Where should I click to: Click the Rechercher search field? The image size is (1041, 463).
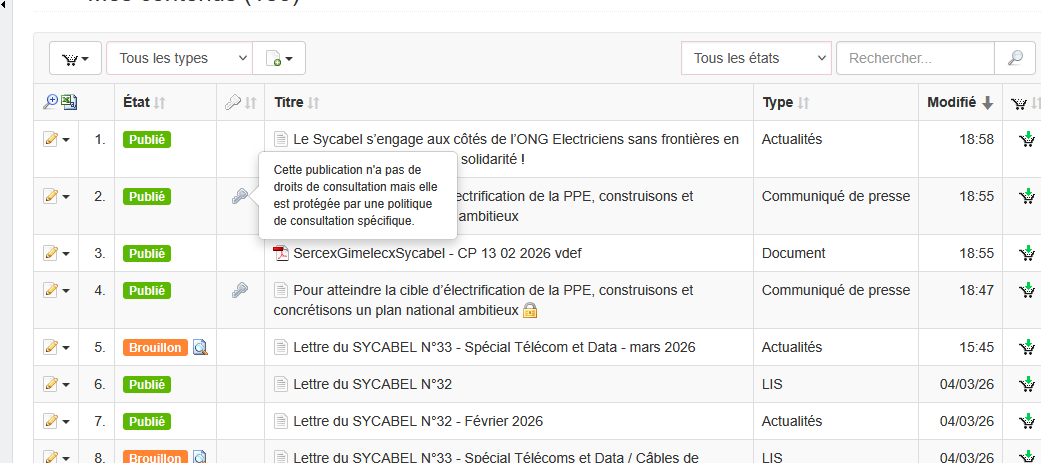tap(915, 58)
